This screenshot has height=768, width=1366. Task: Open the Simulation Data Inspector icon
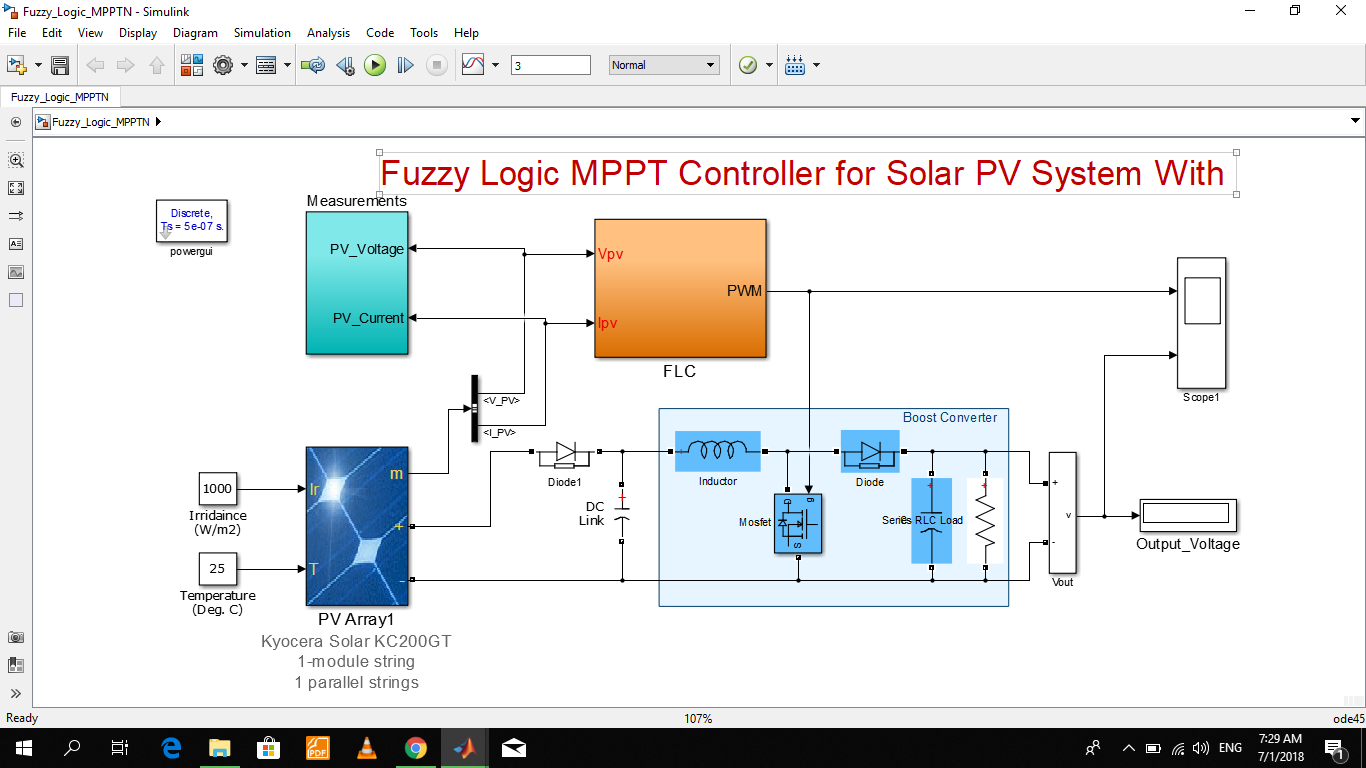[474, 65]
